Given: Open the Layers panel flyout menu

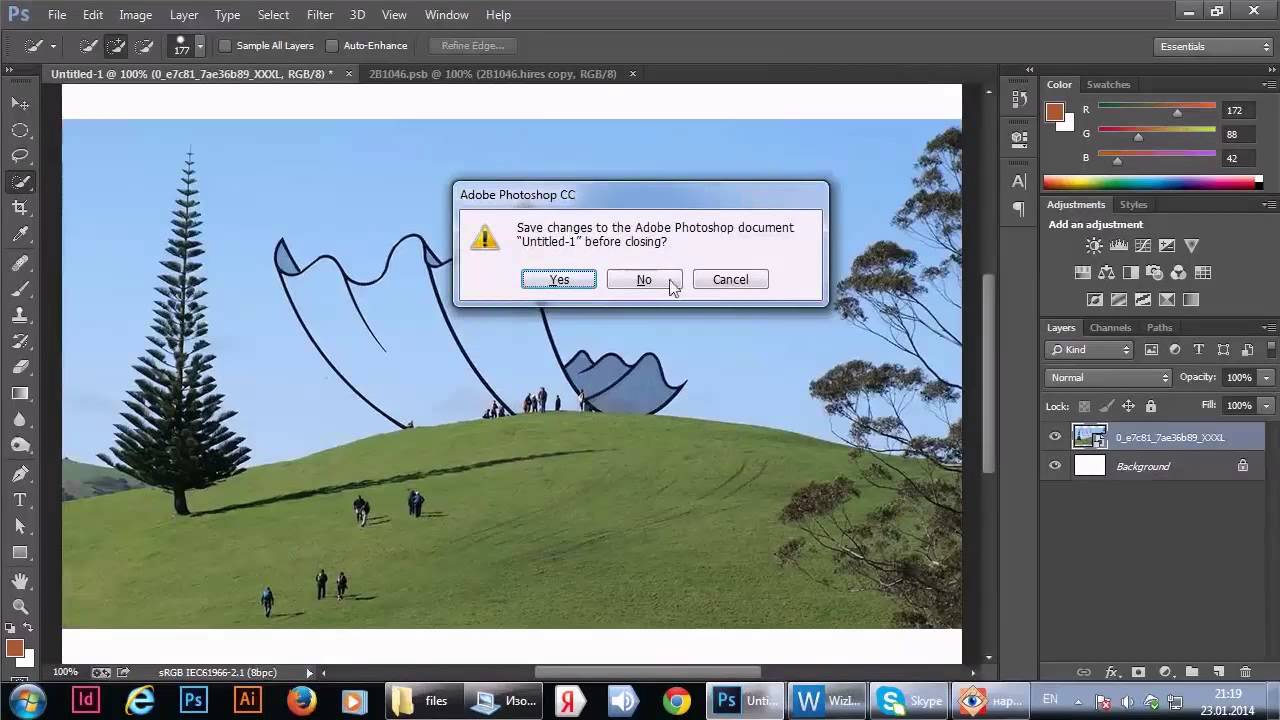Looking at the screenshot, I should coord(1270,328).
